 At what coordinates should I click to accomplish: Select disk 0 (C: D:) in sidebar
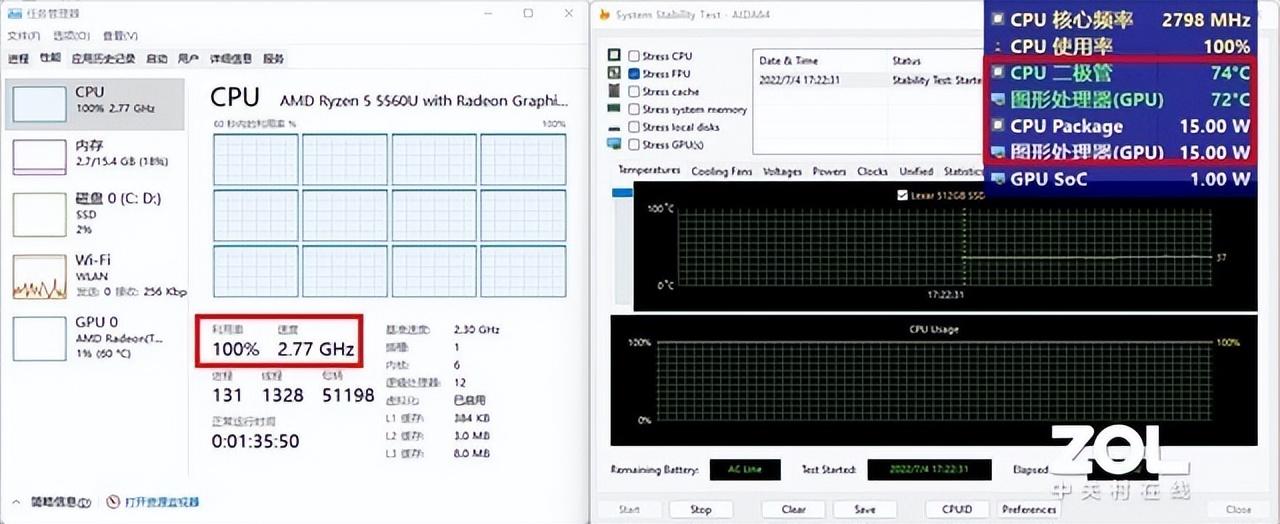coord(95,214)
